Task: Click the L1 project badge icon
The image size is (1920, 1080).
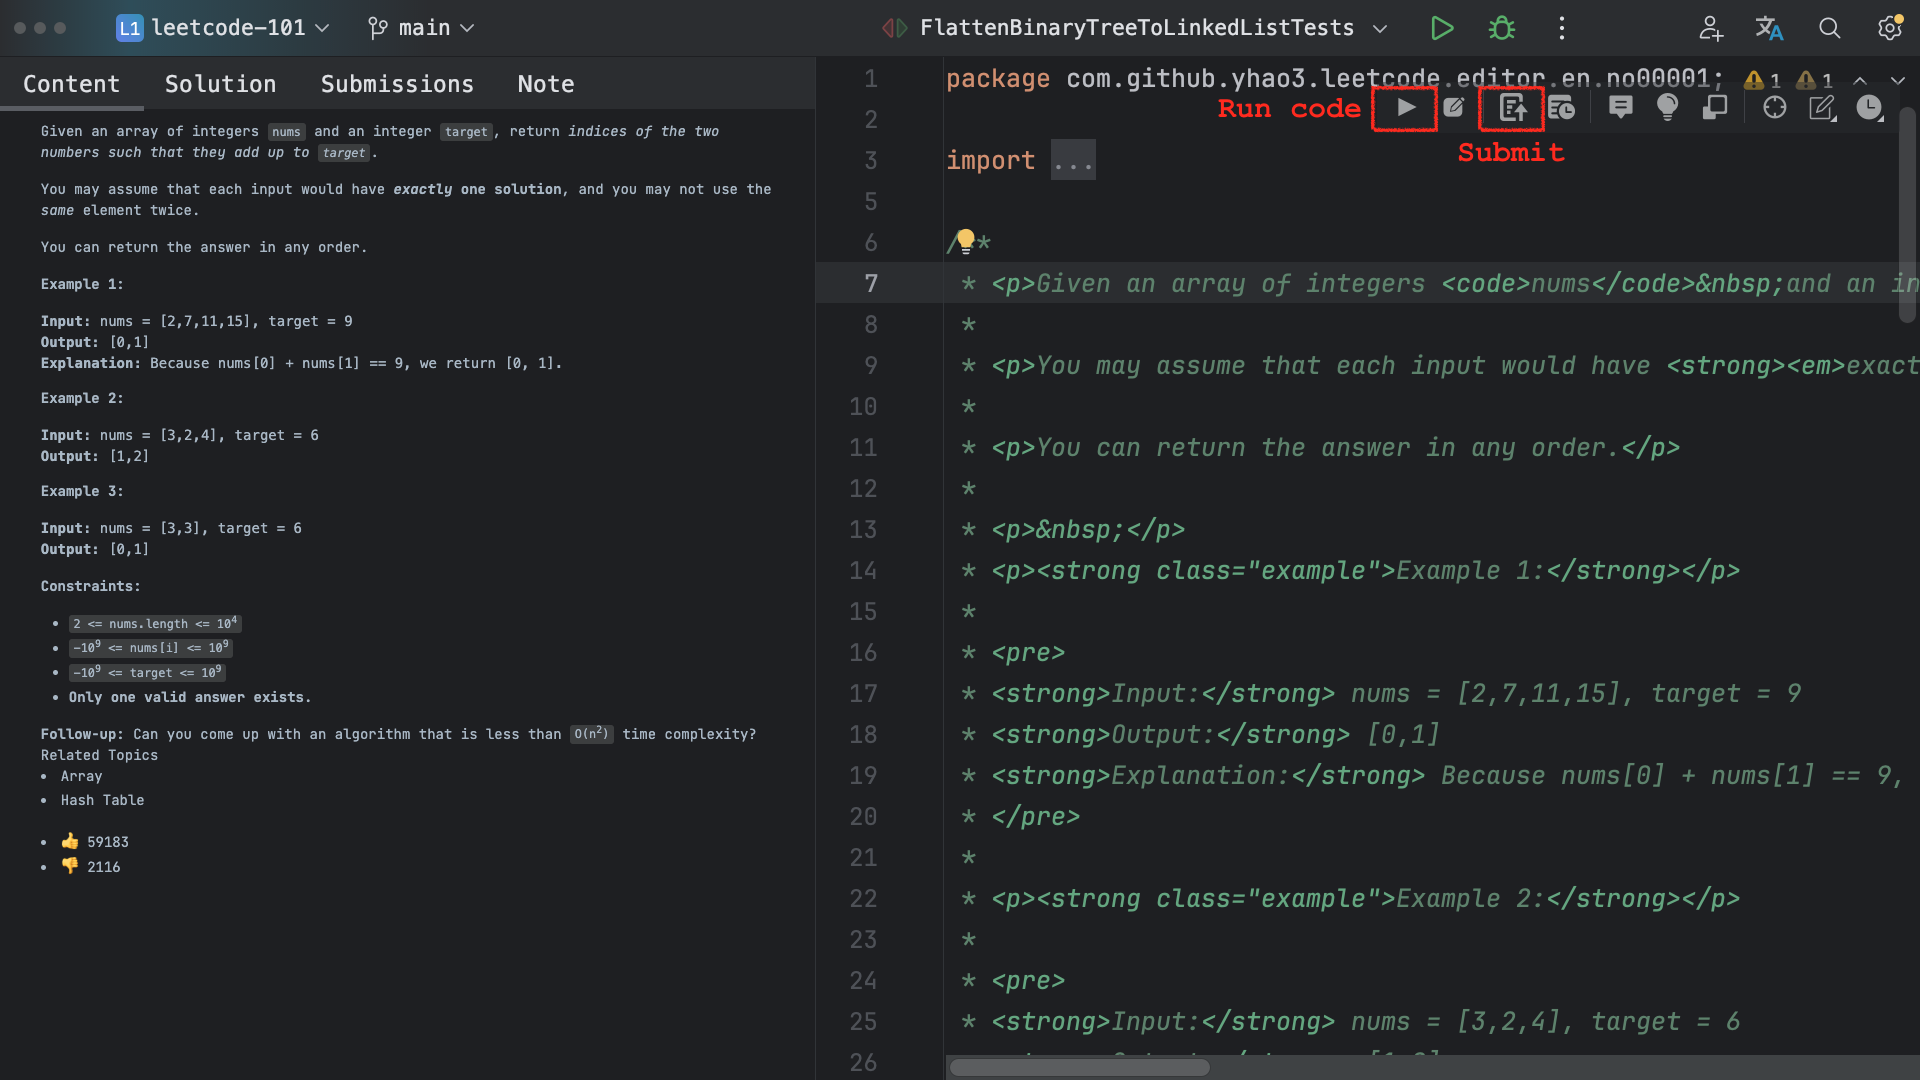Action: pos(129,28)
